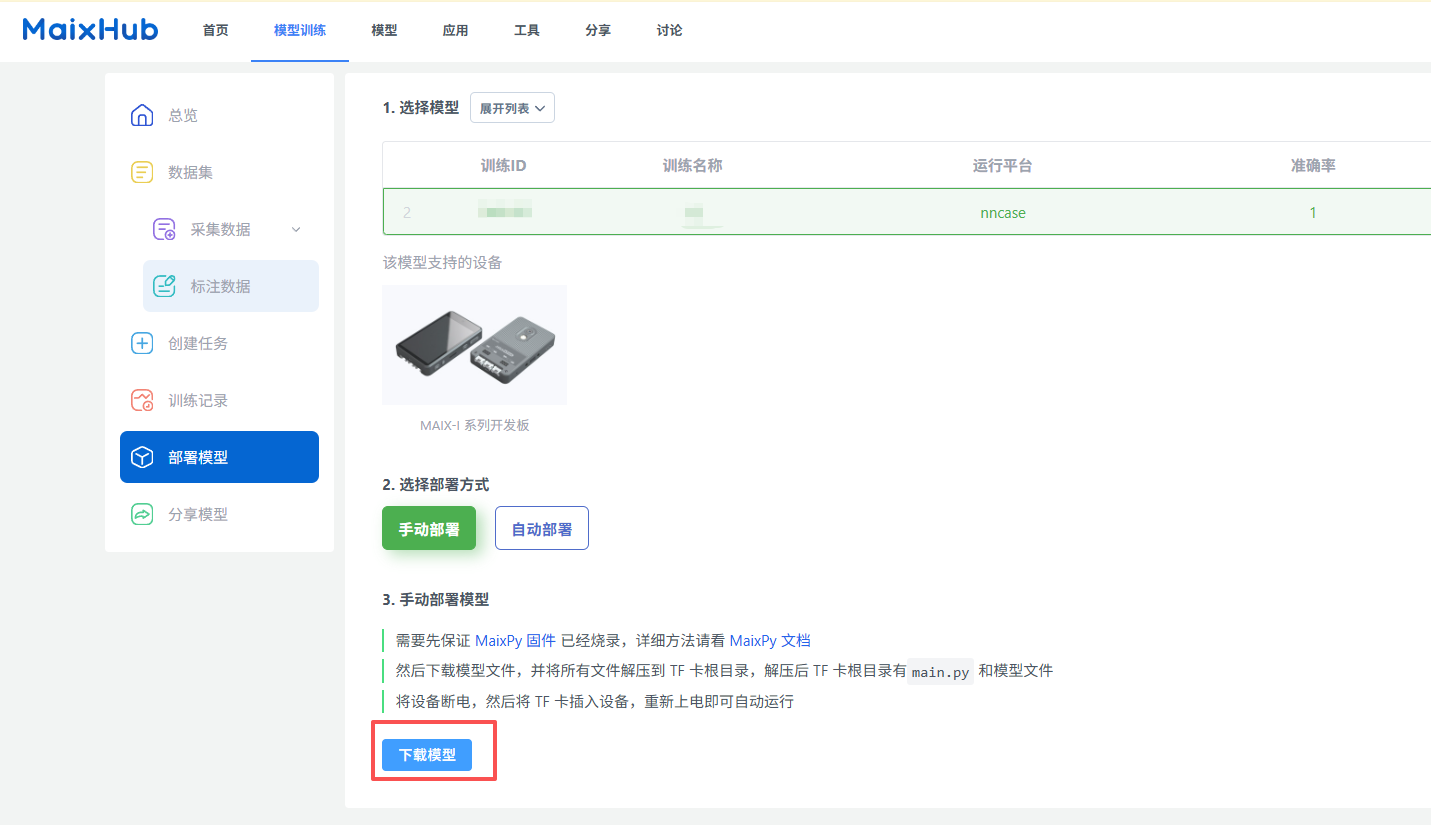
Task: Open the 工具 navigation menu
Action: point(527,31)
